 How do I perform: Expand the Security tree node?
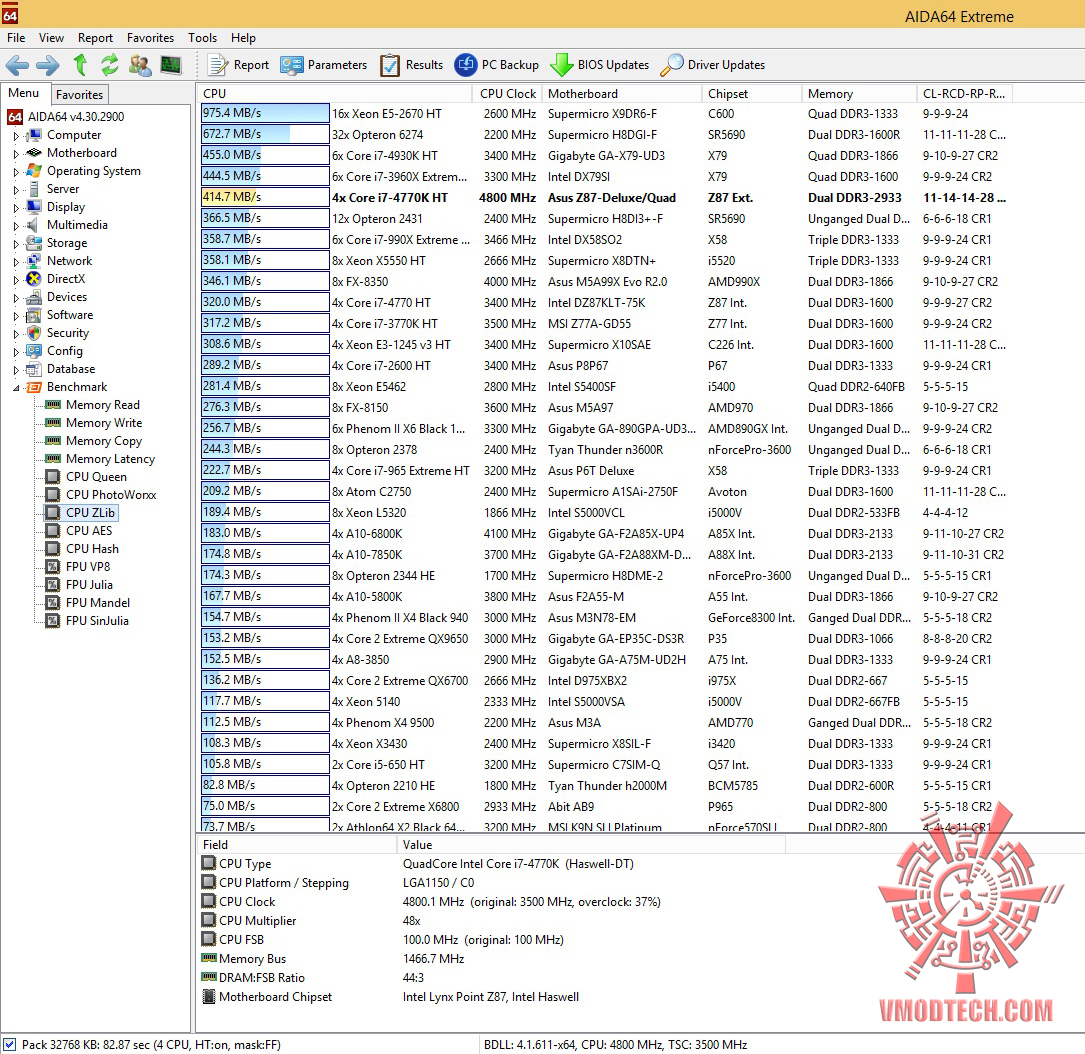(x=16, y=334)
